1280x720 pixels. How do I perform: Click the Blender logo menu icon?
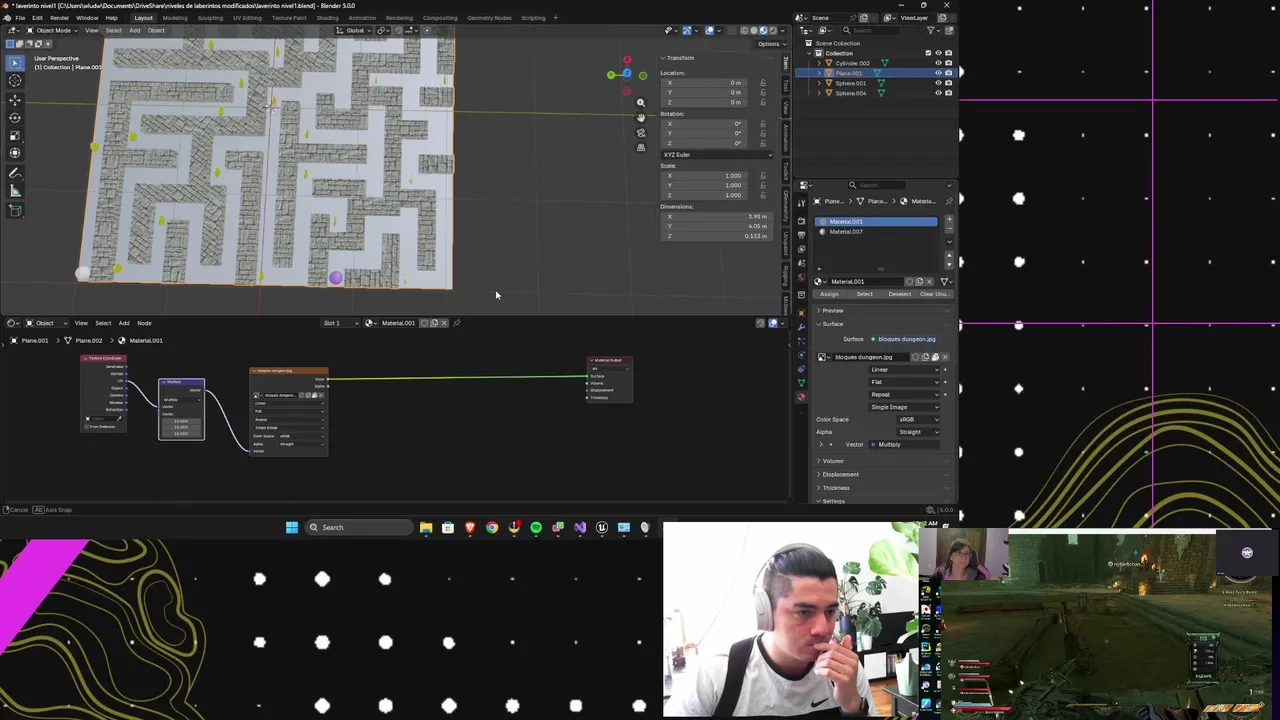tap(7, 17)
